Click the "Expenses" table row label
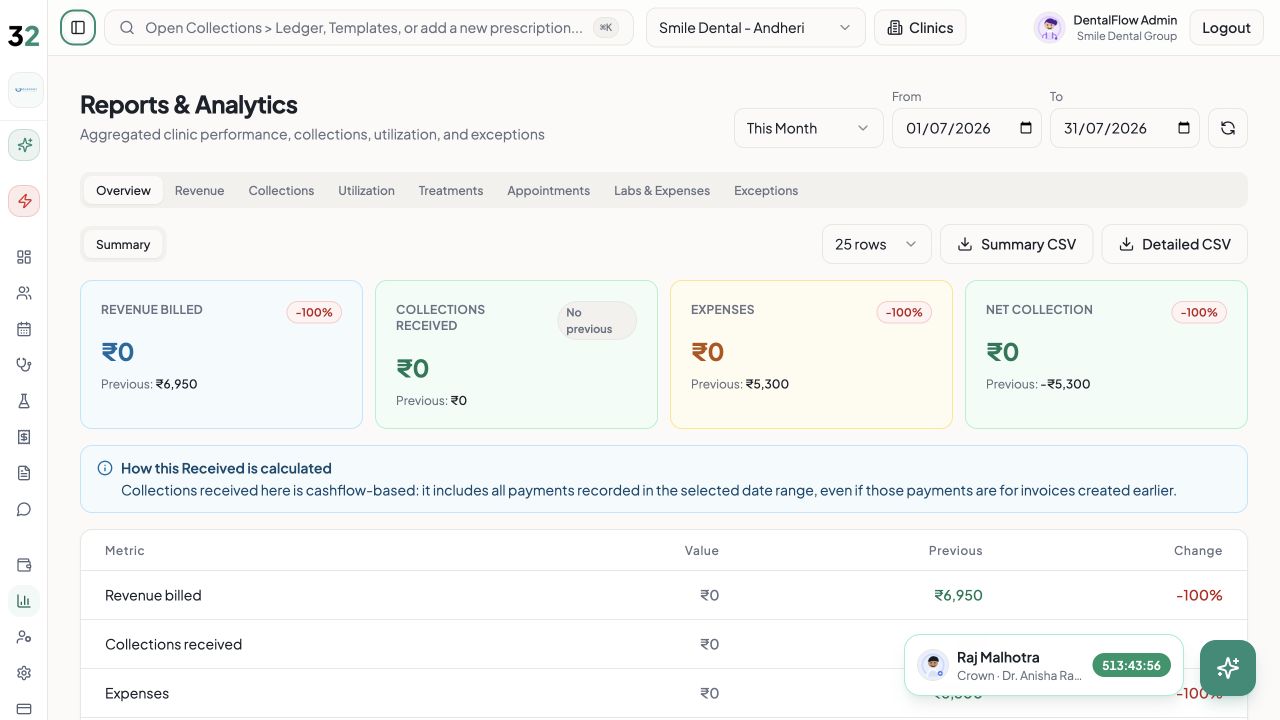The height and width of the screenshot is (720, 1280). pyautogui.click(x=137, y=693)
